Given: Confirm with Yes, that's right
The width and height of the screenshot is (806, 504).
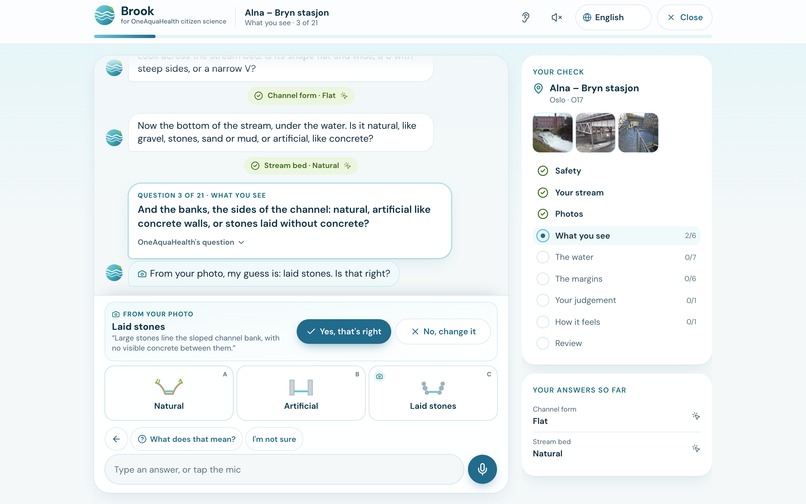Looking at the screenshot, I should [x=343, y=332].
